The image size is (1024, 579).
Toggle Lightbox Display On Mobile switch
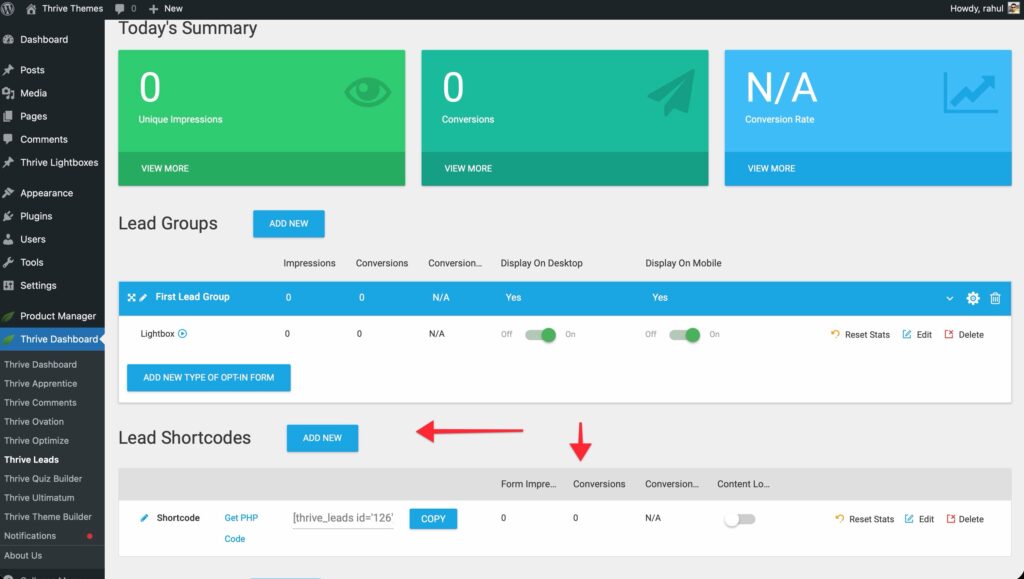pos(685,335)
